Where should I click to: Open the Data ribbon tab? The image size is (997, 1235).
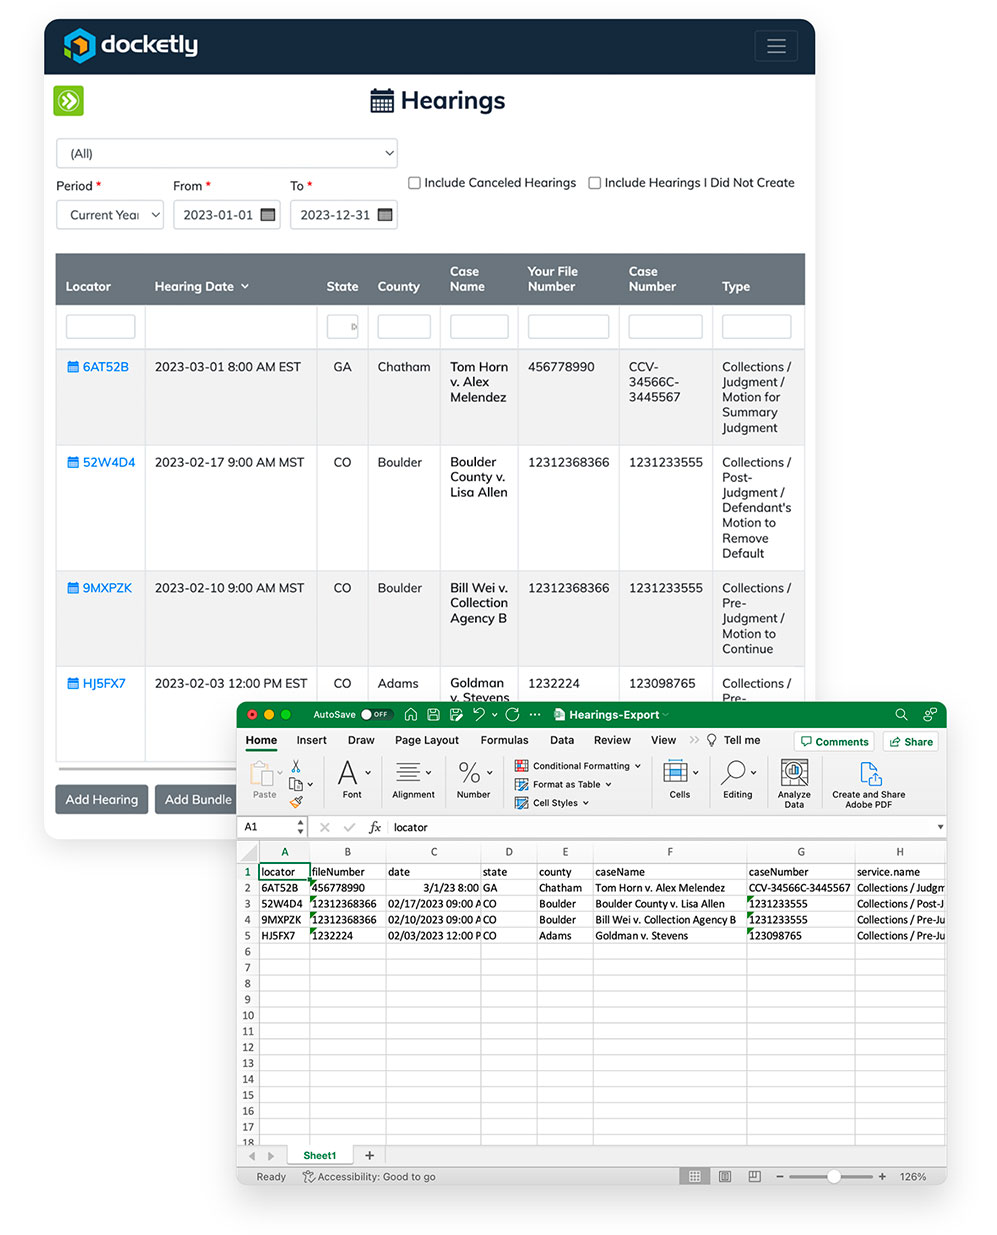562,740
